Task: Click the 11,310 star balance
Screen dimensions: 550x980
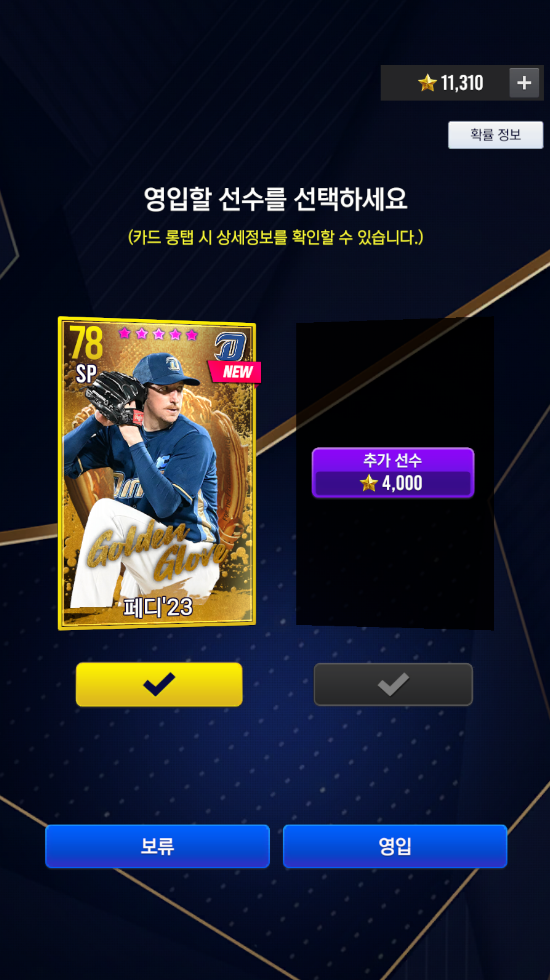Action: pyautogui.click(x=462, y=83)
